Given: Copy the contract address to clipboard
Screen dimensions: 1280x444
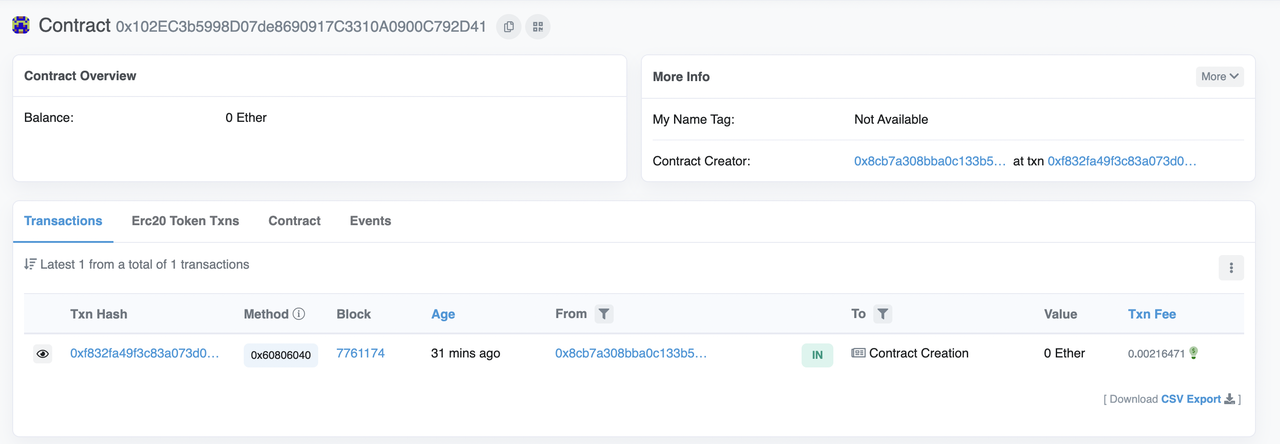Looking at the screenshot, I should click(509, 27).
